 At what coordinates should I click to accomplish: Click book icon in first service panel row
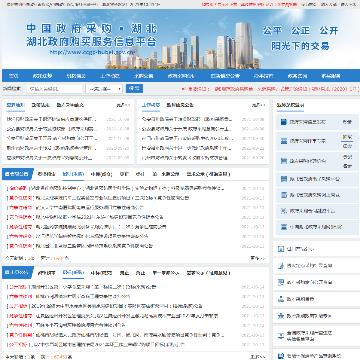pyautogui.click(x=284, y=122)
